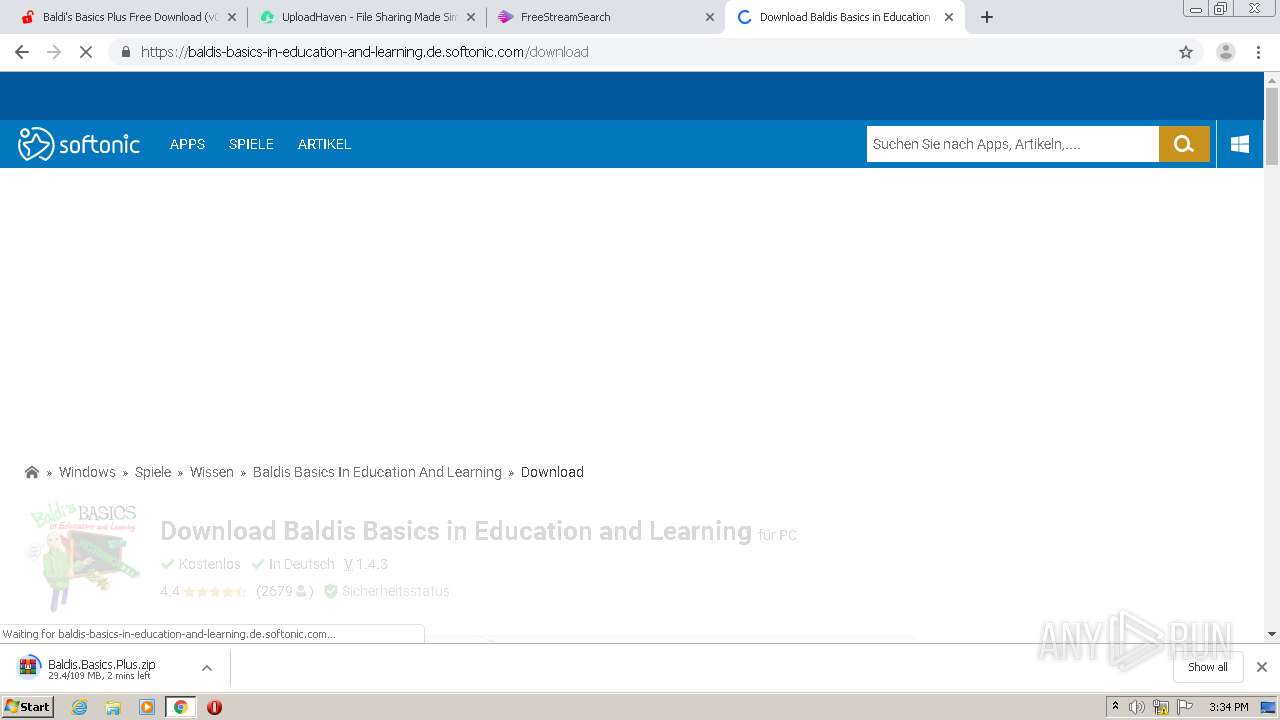The height and width of the screenshot is (720, 1280).
Task: Open a new tab with the plus button
Action: click(987, 17)
